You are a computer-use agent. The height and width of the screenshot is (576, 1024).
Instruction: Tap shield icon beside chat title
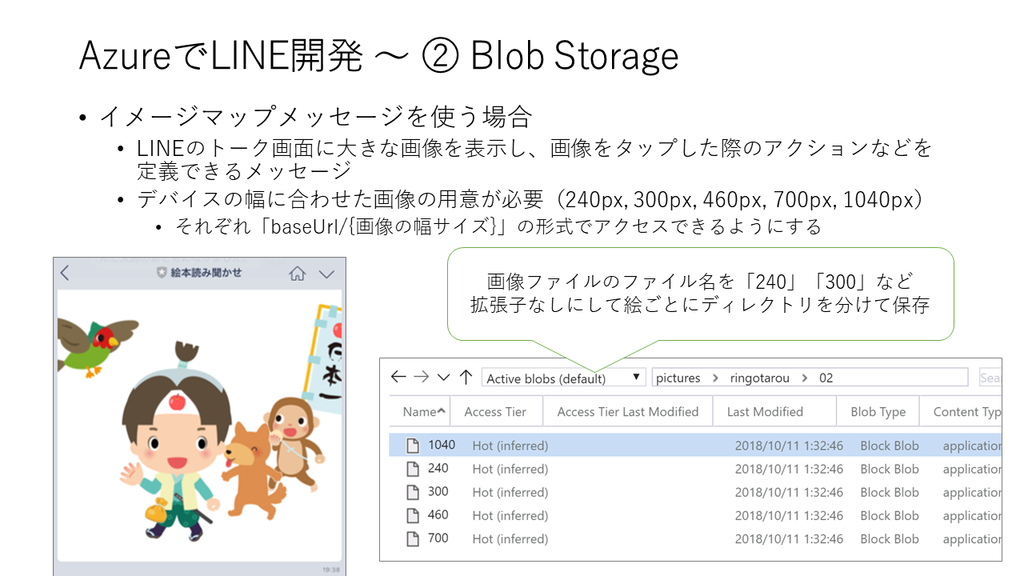pyautogui.click(x=162, y=273)
